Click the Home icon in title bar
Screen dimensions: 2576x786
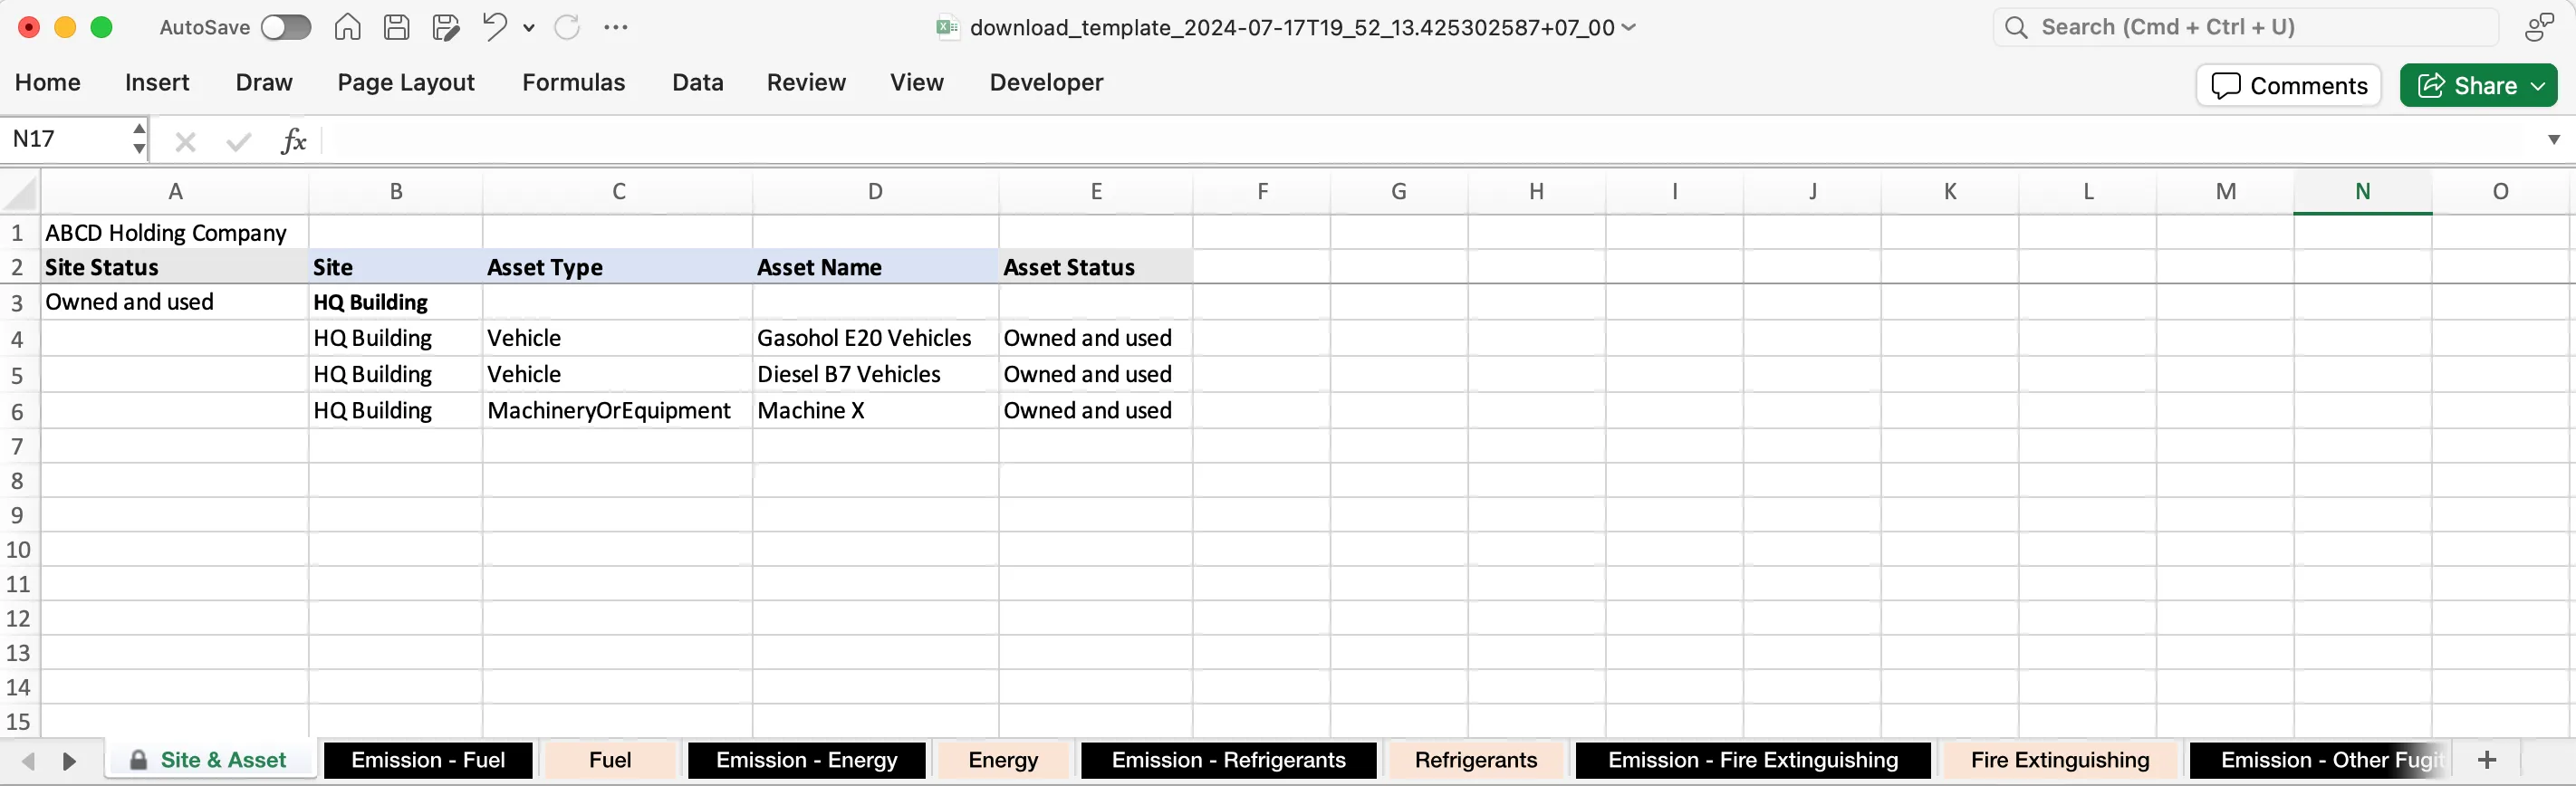coord(347,27)
